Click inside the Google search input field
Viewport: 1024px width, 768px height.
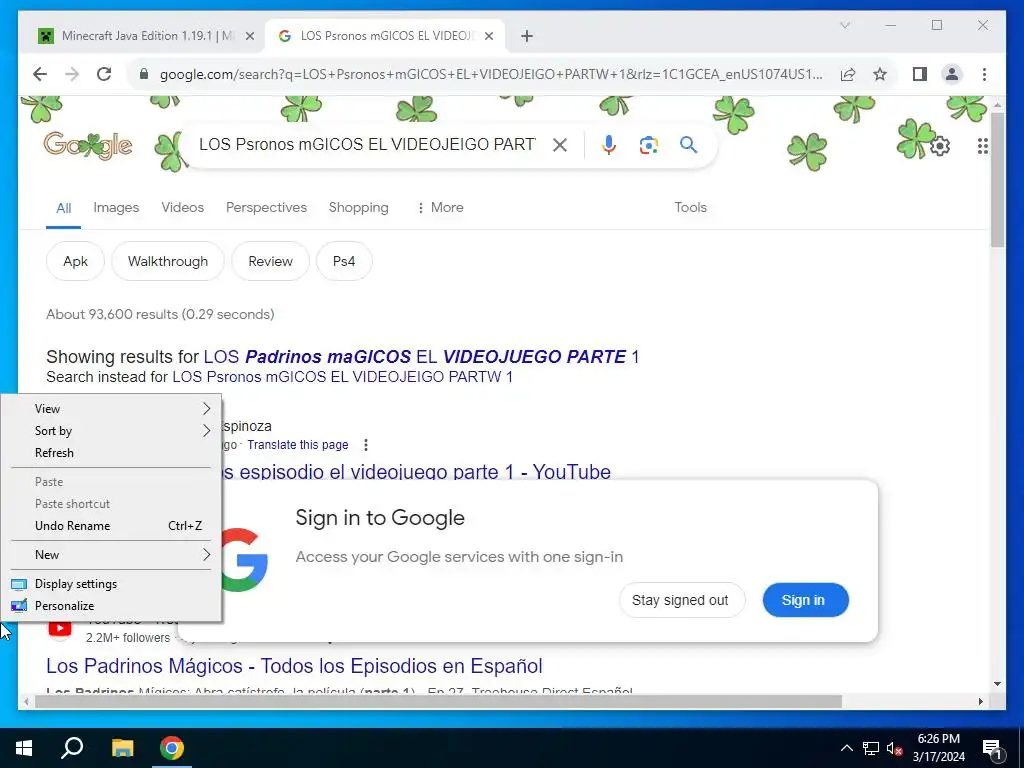pyautogui.click(x=367, y=145)
